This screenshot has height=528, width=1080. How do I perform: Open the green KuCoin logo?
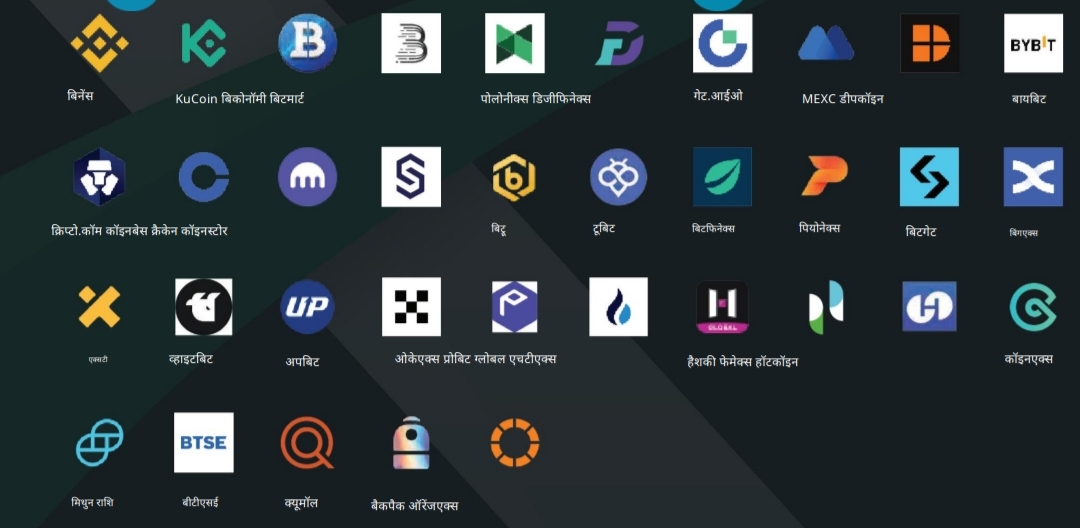[x=203, y=43]
